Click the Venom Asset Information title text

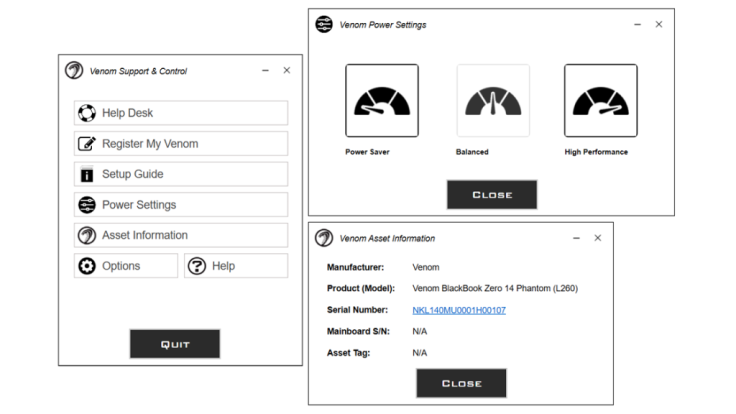[x=387, y=238]
